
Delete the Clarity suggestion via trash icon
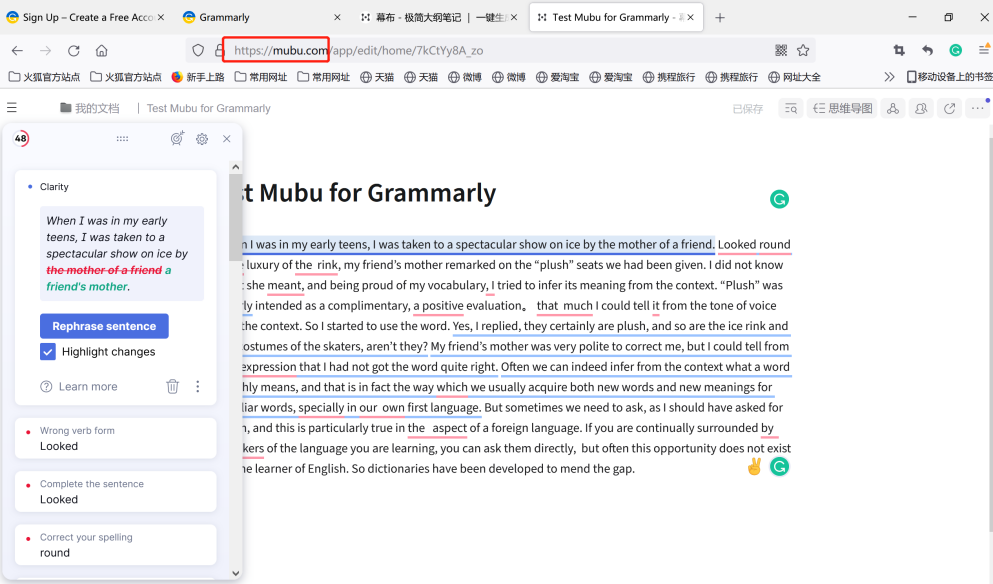(172, 386)
